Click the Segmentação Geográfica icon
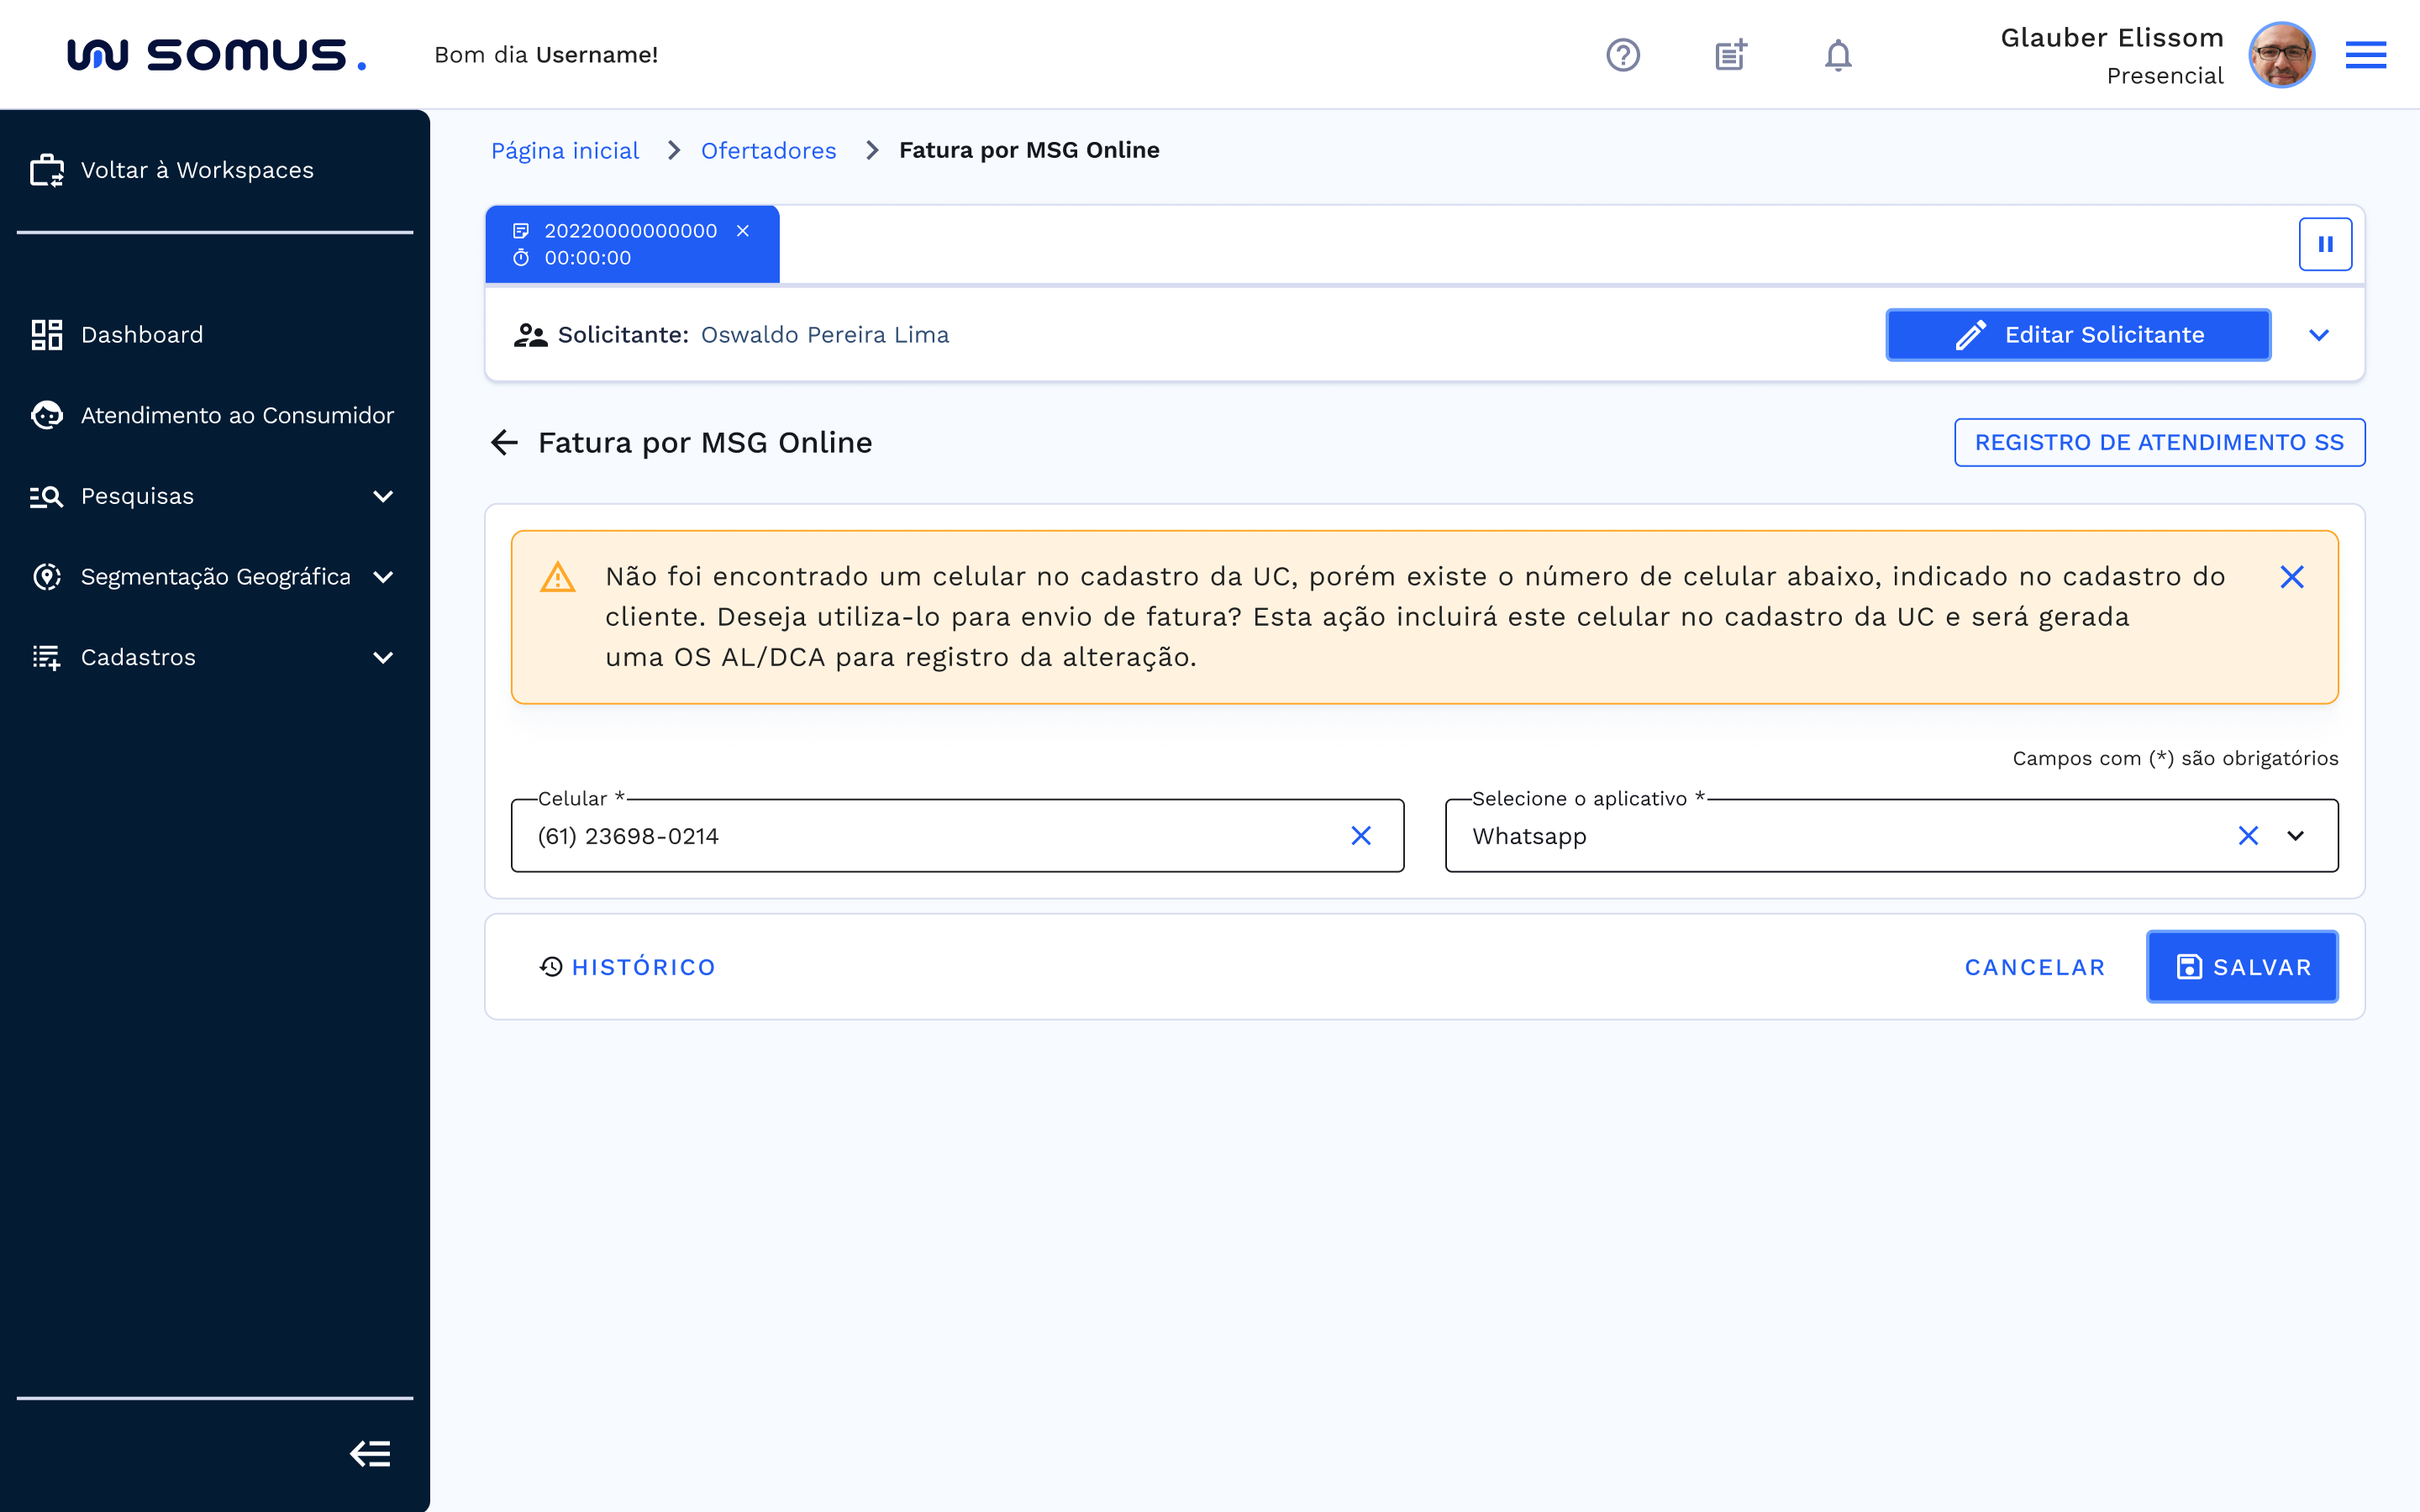The height and width of the screenshot is (1512, 2420). pos(46,576)
